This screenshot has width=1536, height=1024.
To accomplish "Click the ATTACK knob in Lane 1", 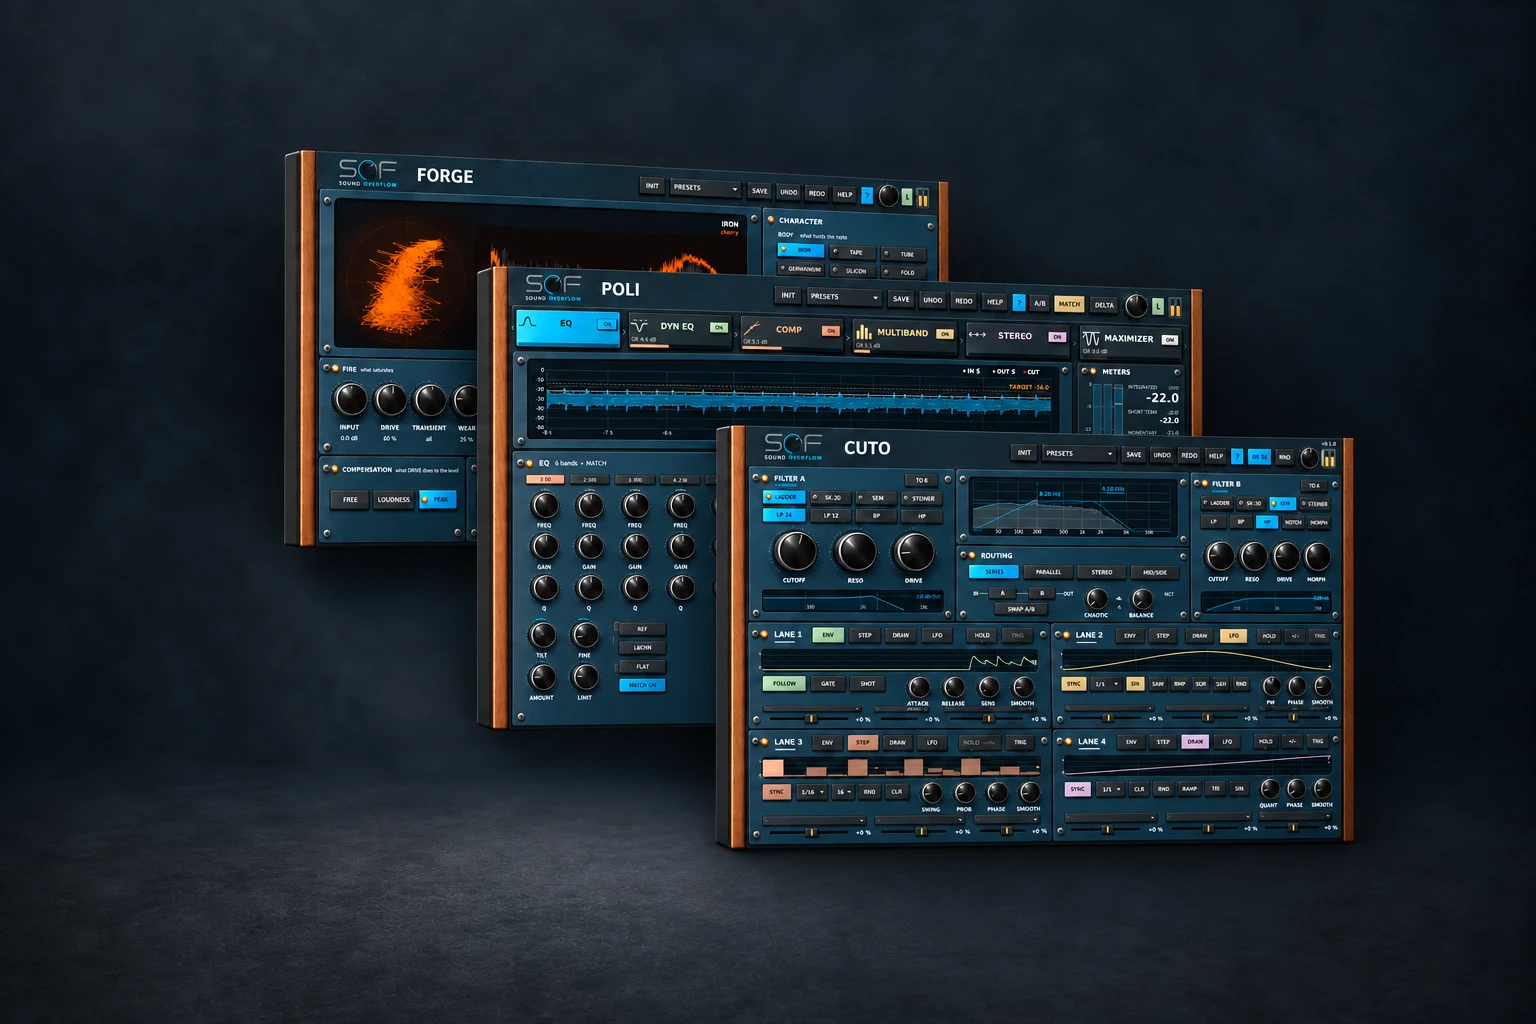I will pyautogui.click(x=919, y=687).
